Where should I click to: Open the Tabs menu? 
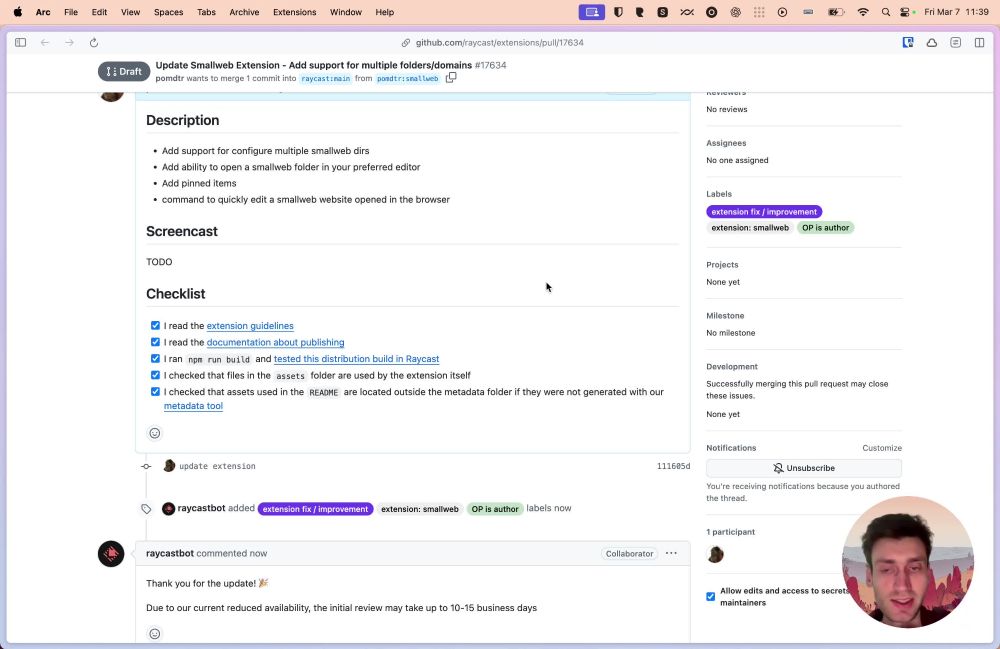pyautogui.click(x=206, y=12)
